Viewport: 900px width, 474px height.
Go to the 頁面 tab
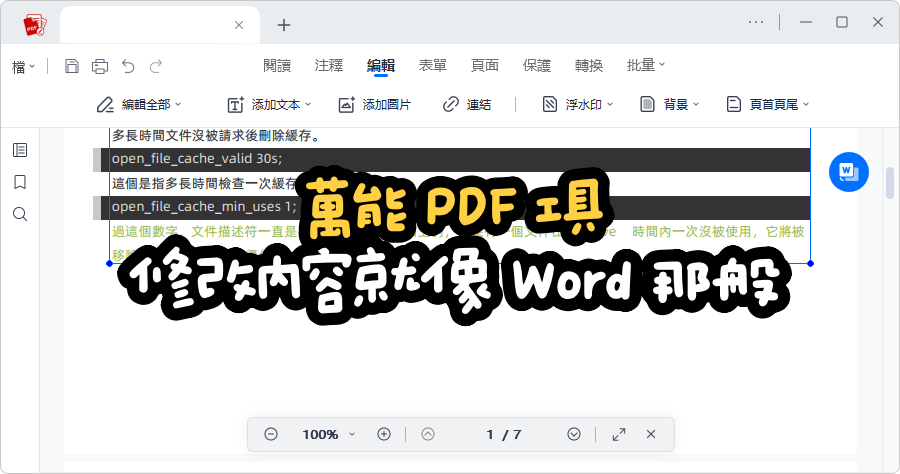tap(485, 65)
